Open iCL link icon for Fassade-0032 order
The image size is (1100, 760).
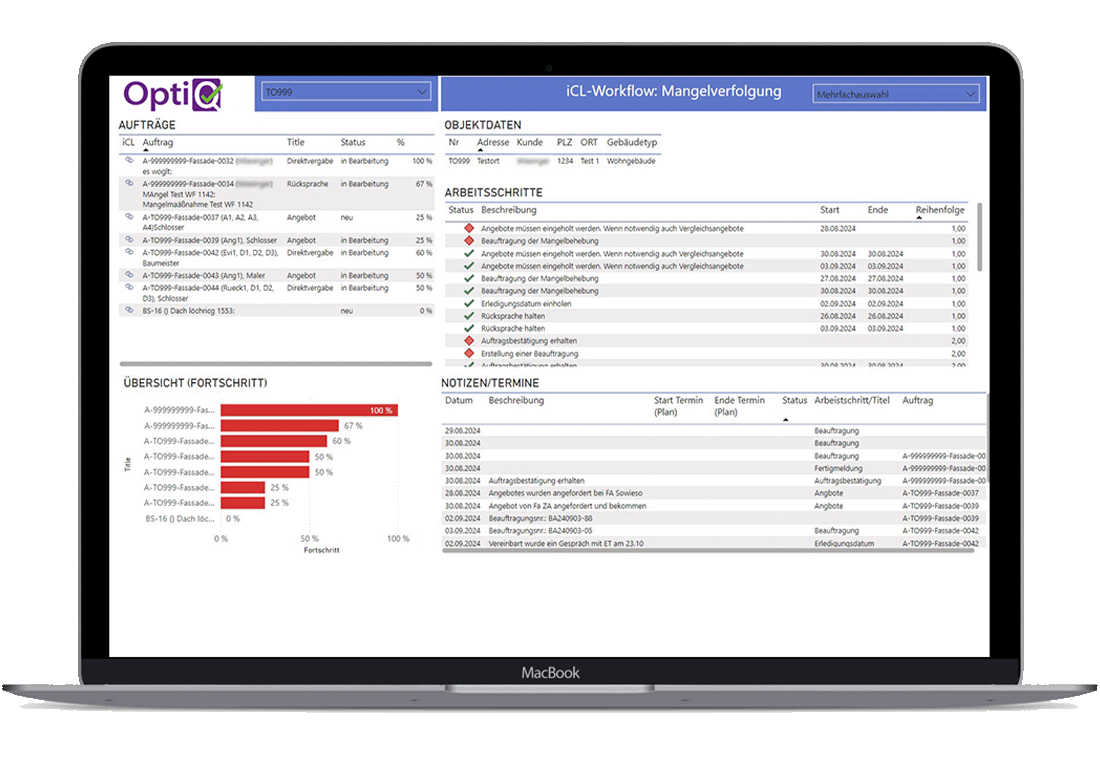pos(128,160)
